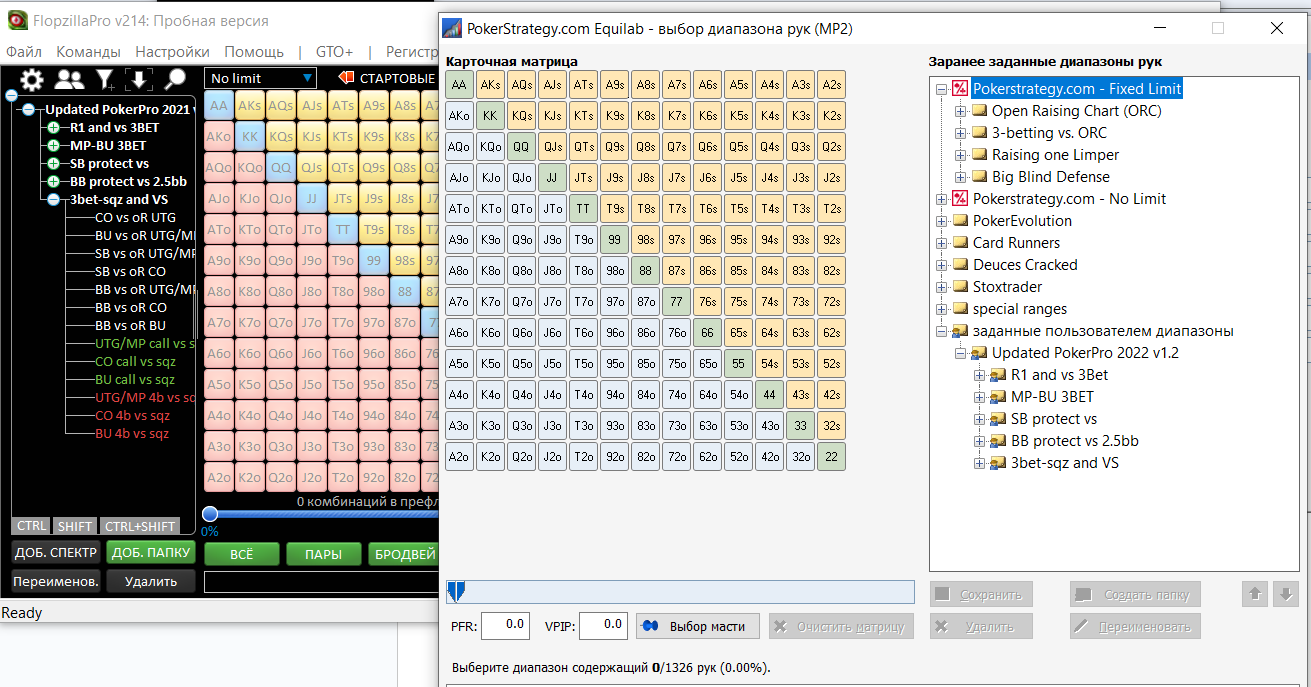Click the folder icon beside Stoxtrader
Viewport: 1311px width, 687px height.
click(960, 287)
